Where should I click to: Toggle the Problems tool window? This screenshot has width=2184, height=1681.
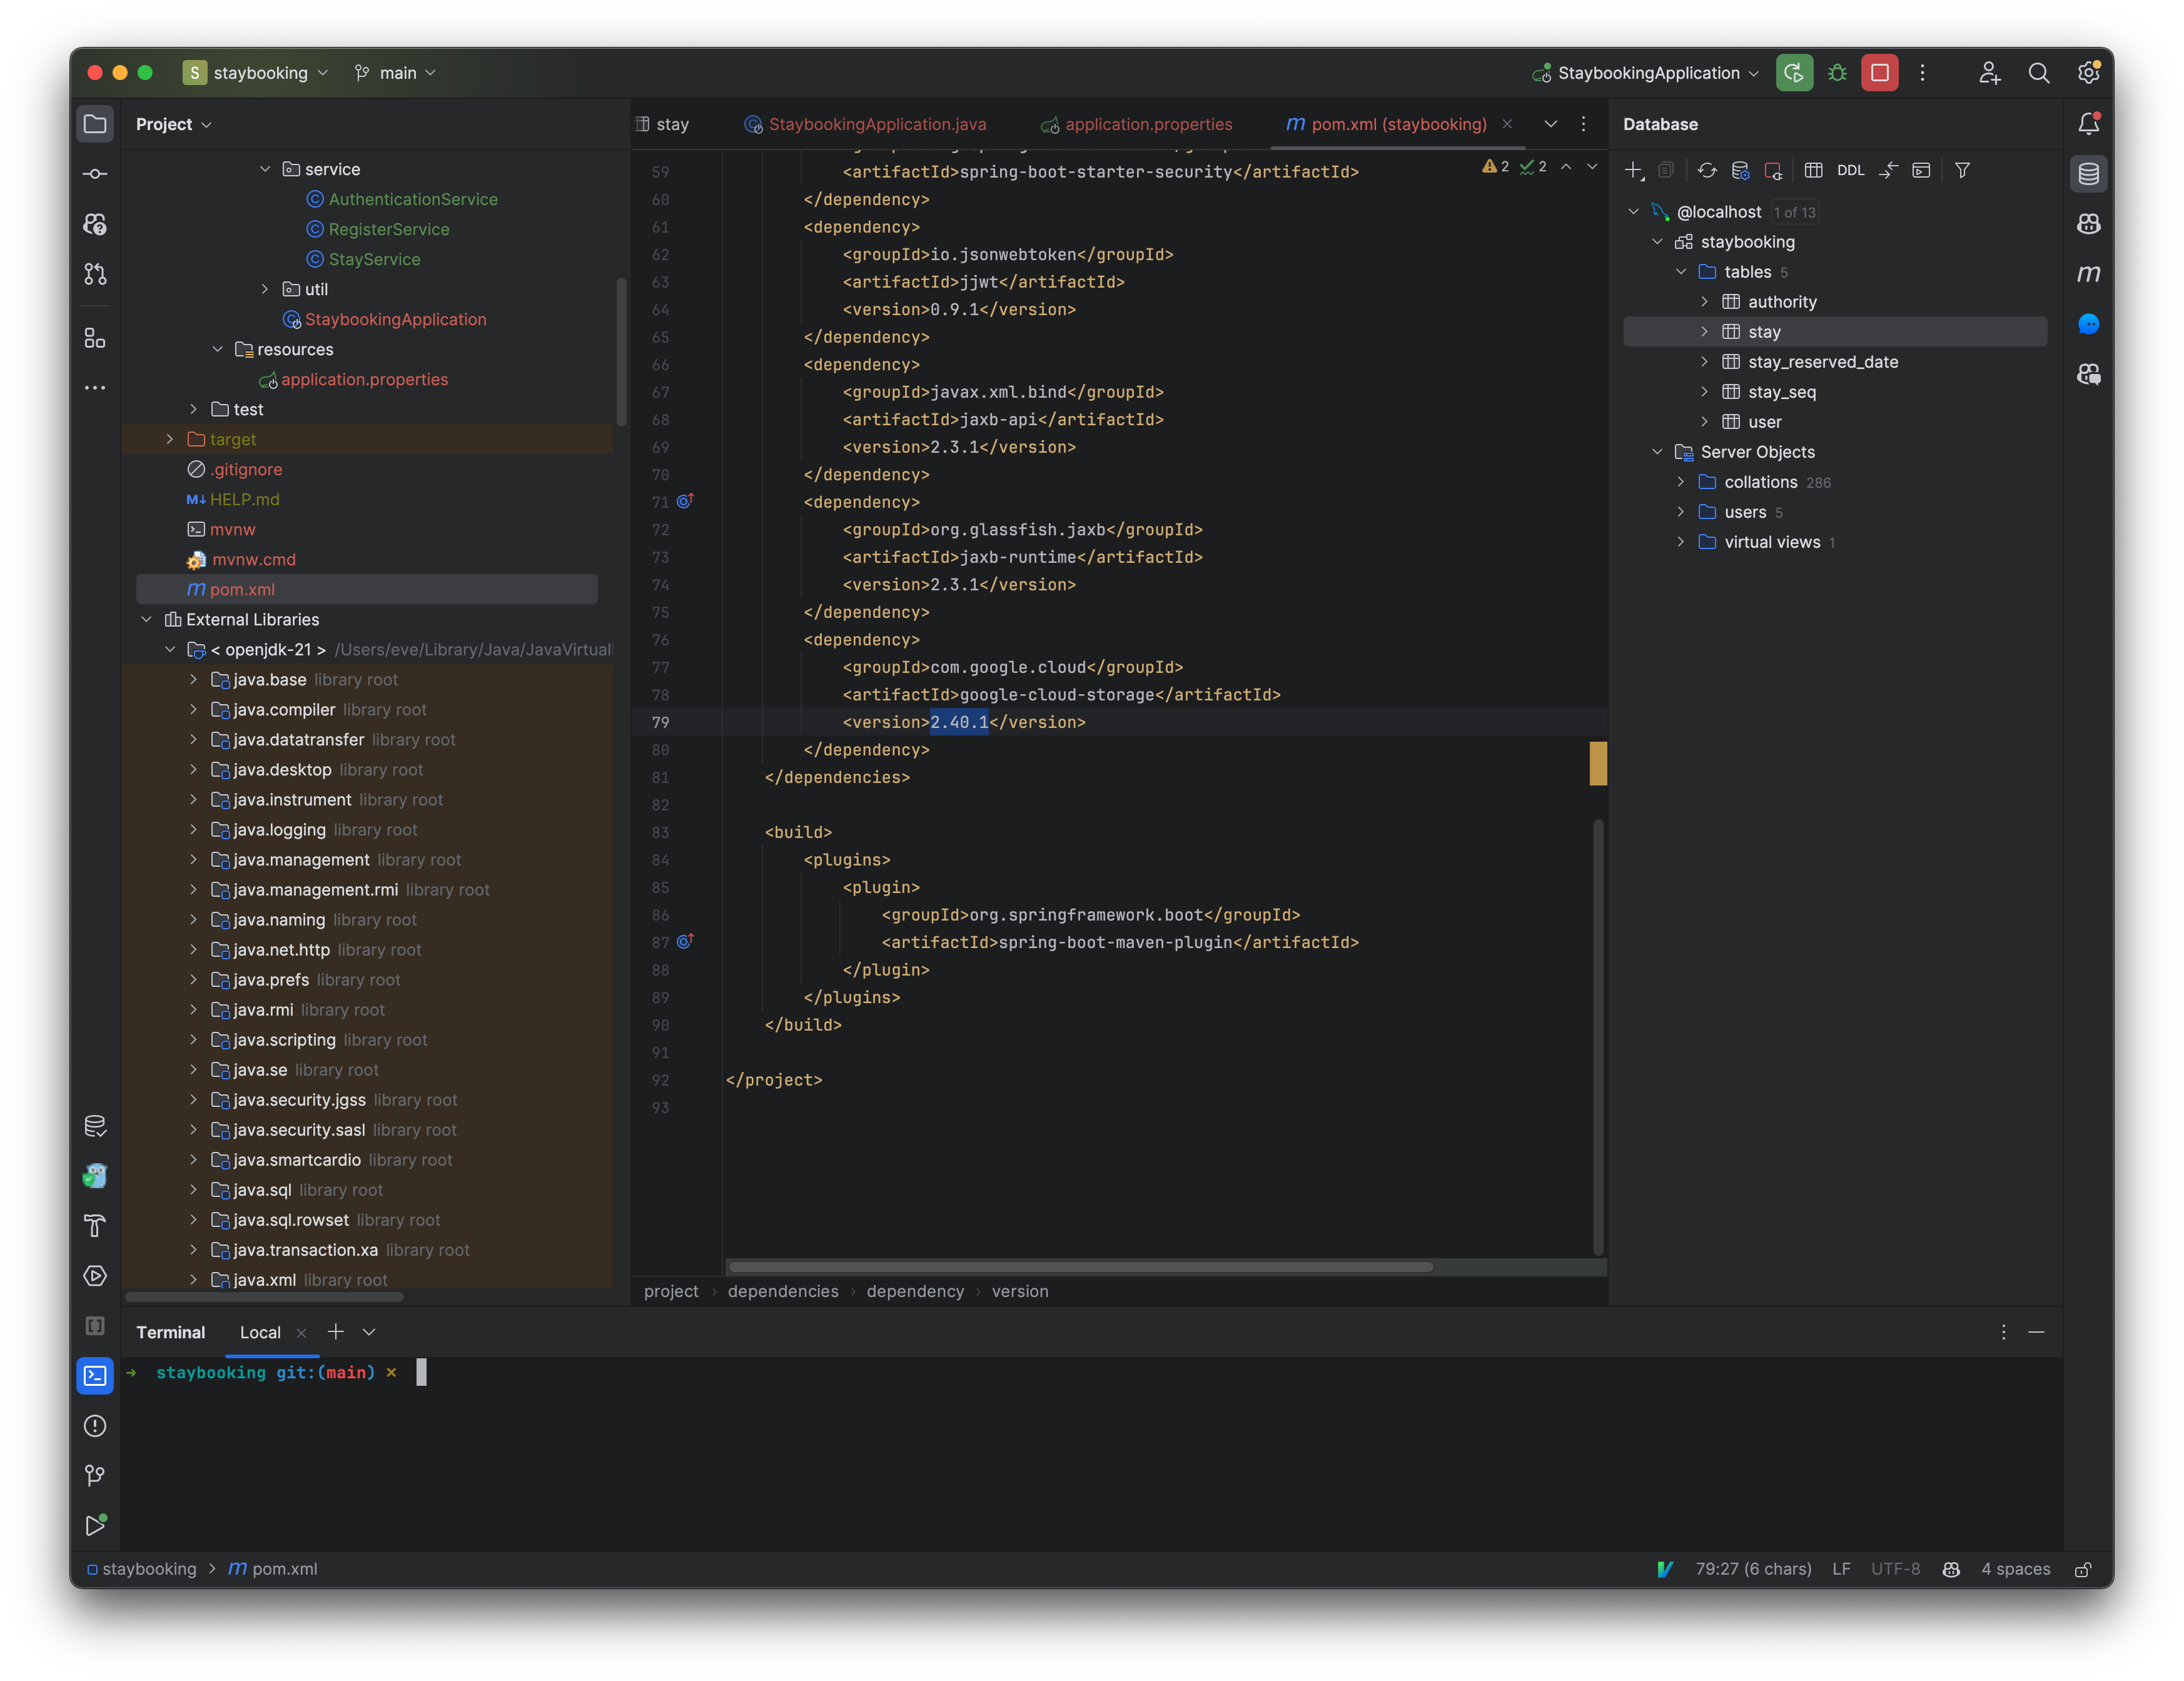95,1426
